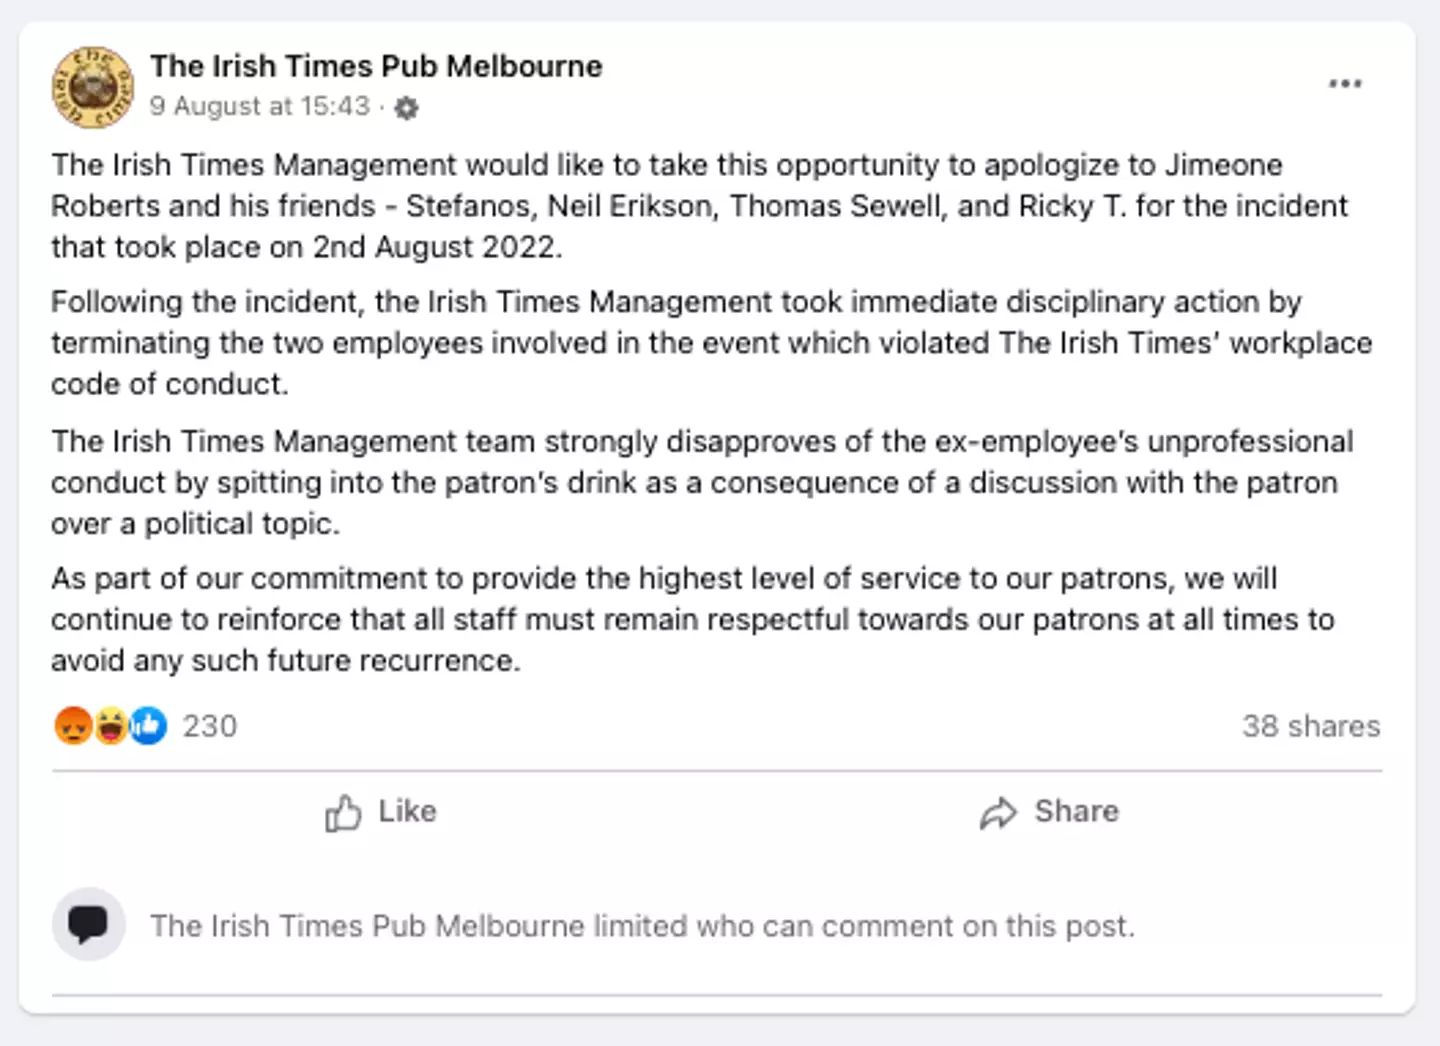Click the black speech bubble comment icon
The width and height of the screenshot is (1440, 1046).
tap(89, 924)
